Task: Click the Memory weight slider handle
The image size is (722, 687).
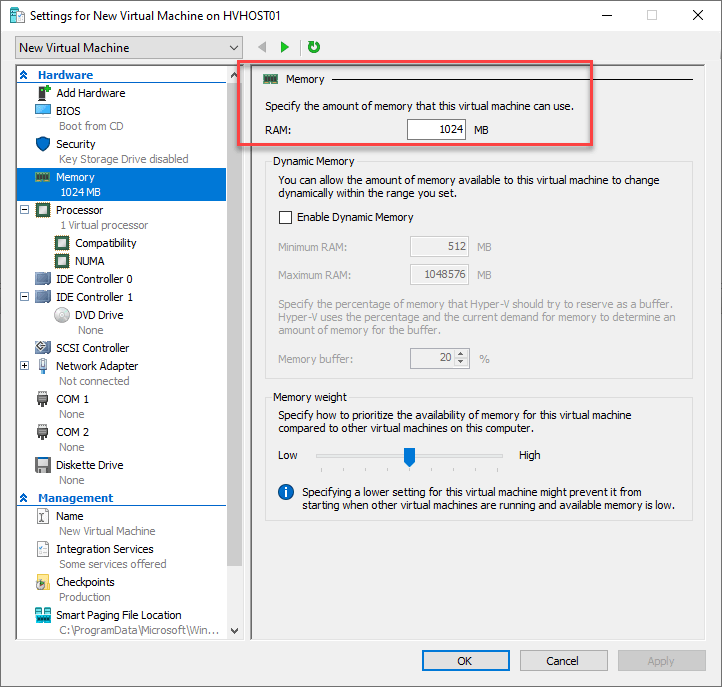Action: pos(409,457)
